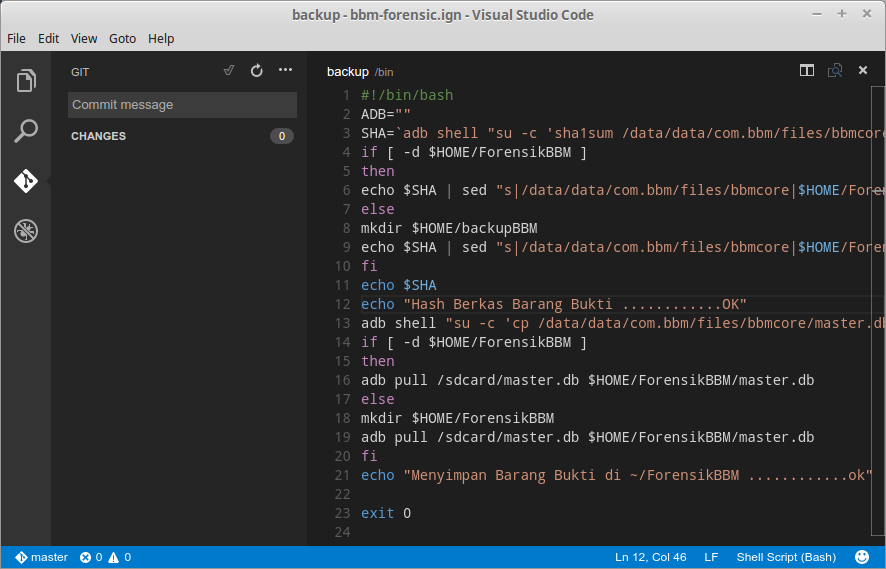Refresh the Git changes list
The width and height of the screenshot is (886, 569).
[x=257, y=71]
